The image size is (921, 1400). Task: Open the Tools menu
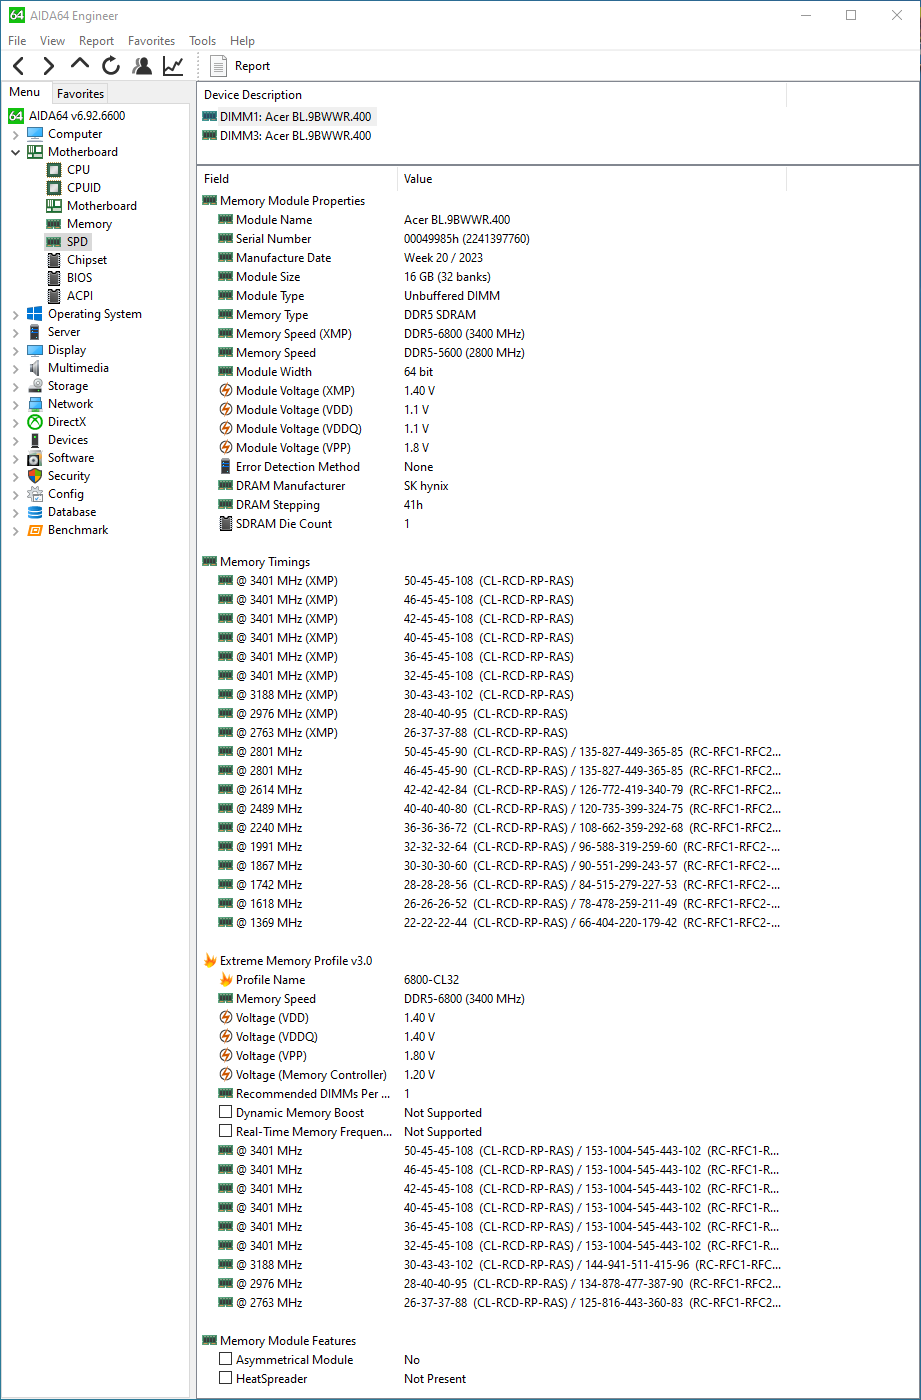pos(202,41)
